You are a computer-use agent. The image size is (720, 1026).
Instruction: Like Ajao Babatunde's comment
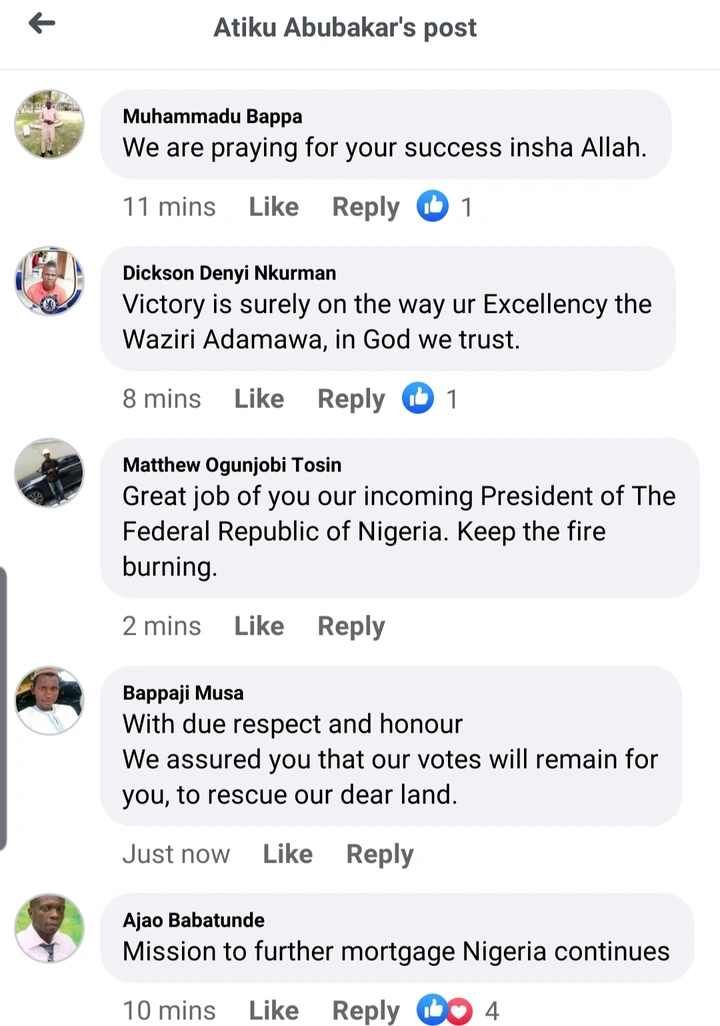pos(274,1011)
